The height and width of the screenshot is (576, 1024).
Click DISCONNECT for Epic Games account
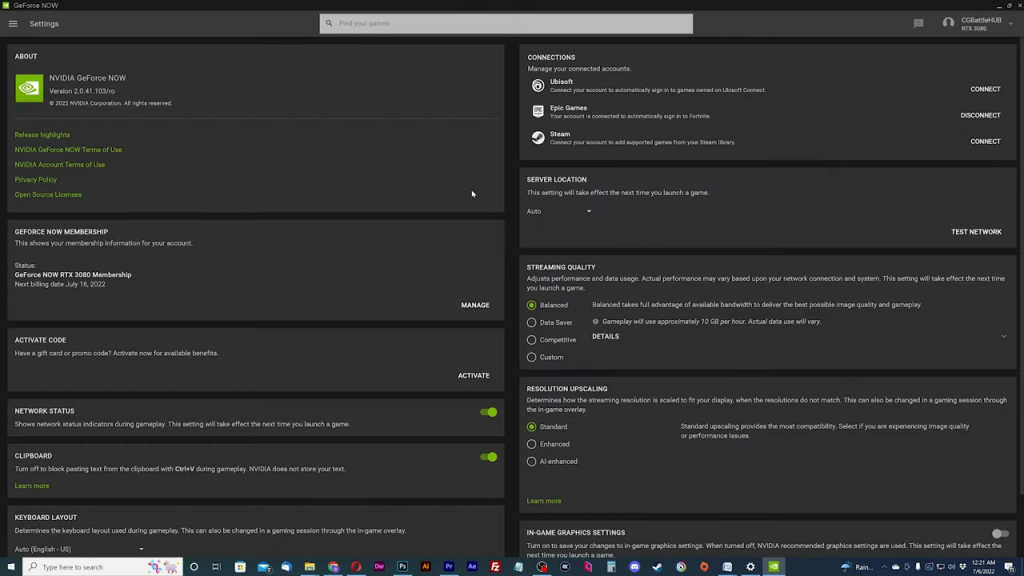click(x=980, y=115)
